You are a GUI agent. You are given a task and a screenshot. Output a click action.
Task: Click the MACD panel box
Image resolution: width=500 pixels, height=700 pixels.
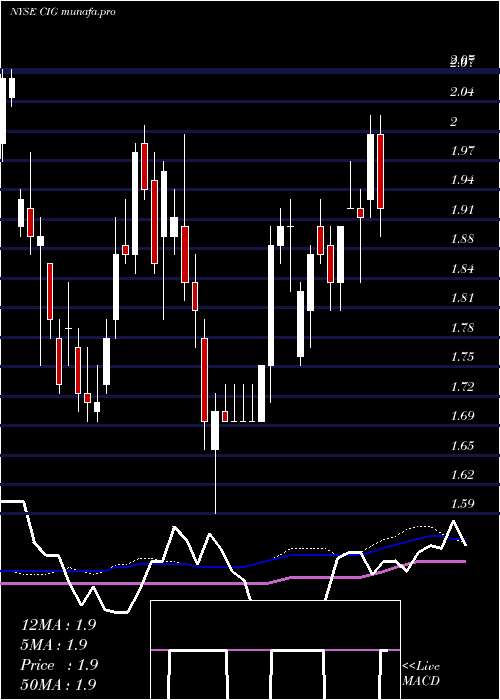coord(275,650)
